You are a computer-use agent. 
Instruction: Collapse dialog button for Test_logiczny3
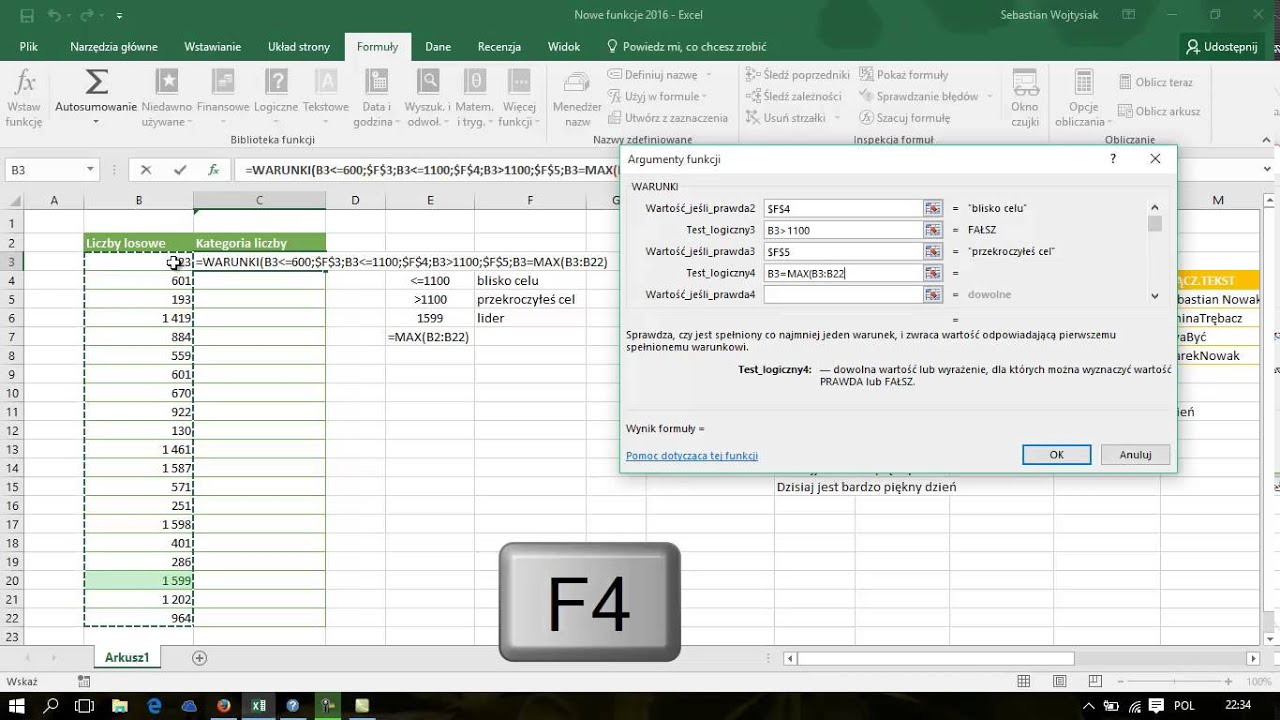pyautogui.click(x=933, y=230)
